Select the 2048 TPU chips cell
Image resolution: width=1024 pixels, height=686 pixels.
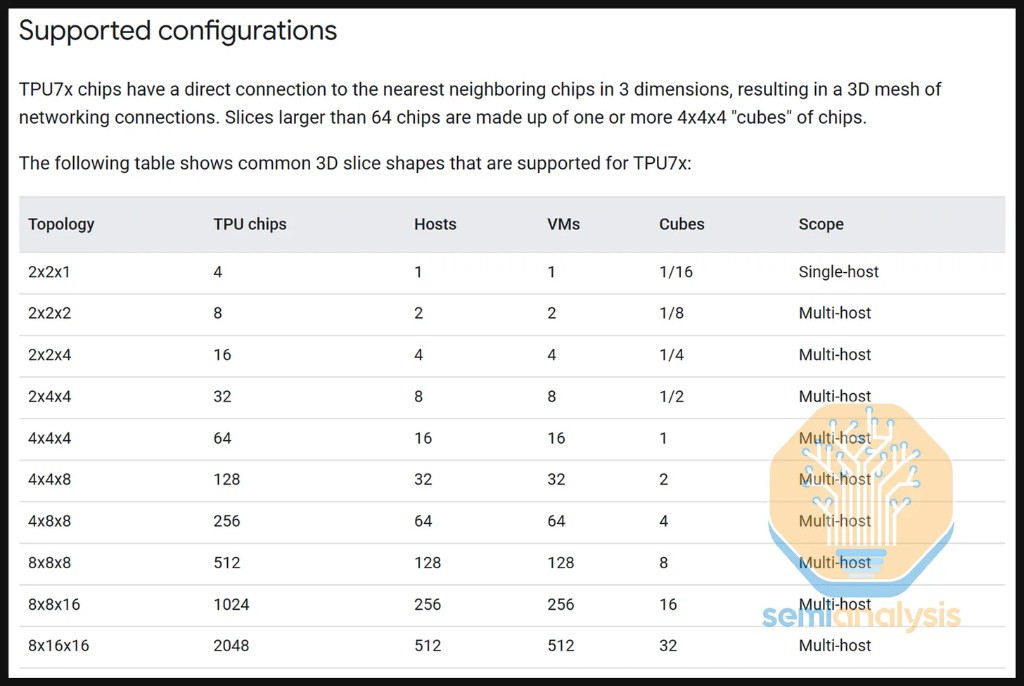pos(232,646)
